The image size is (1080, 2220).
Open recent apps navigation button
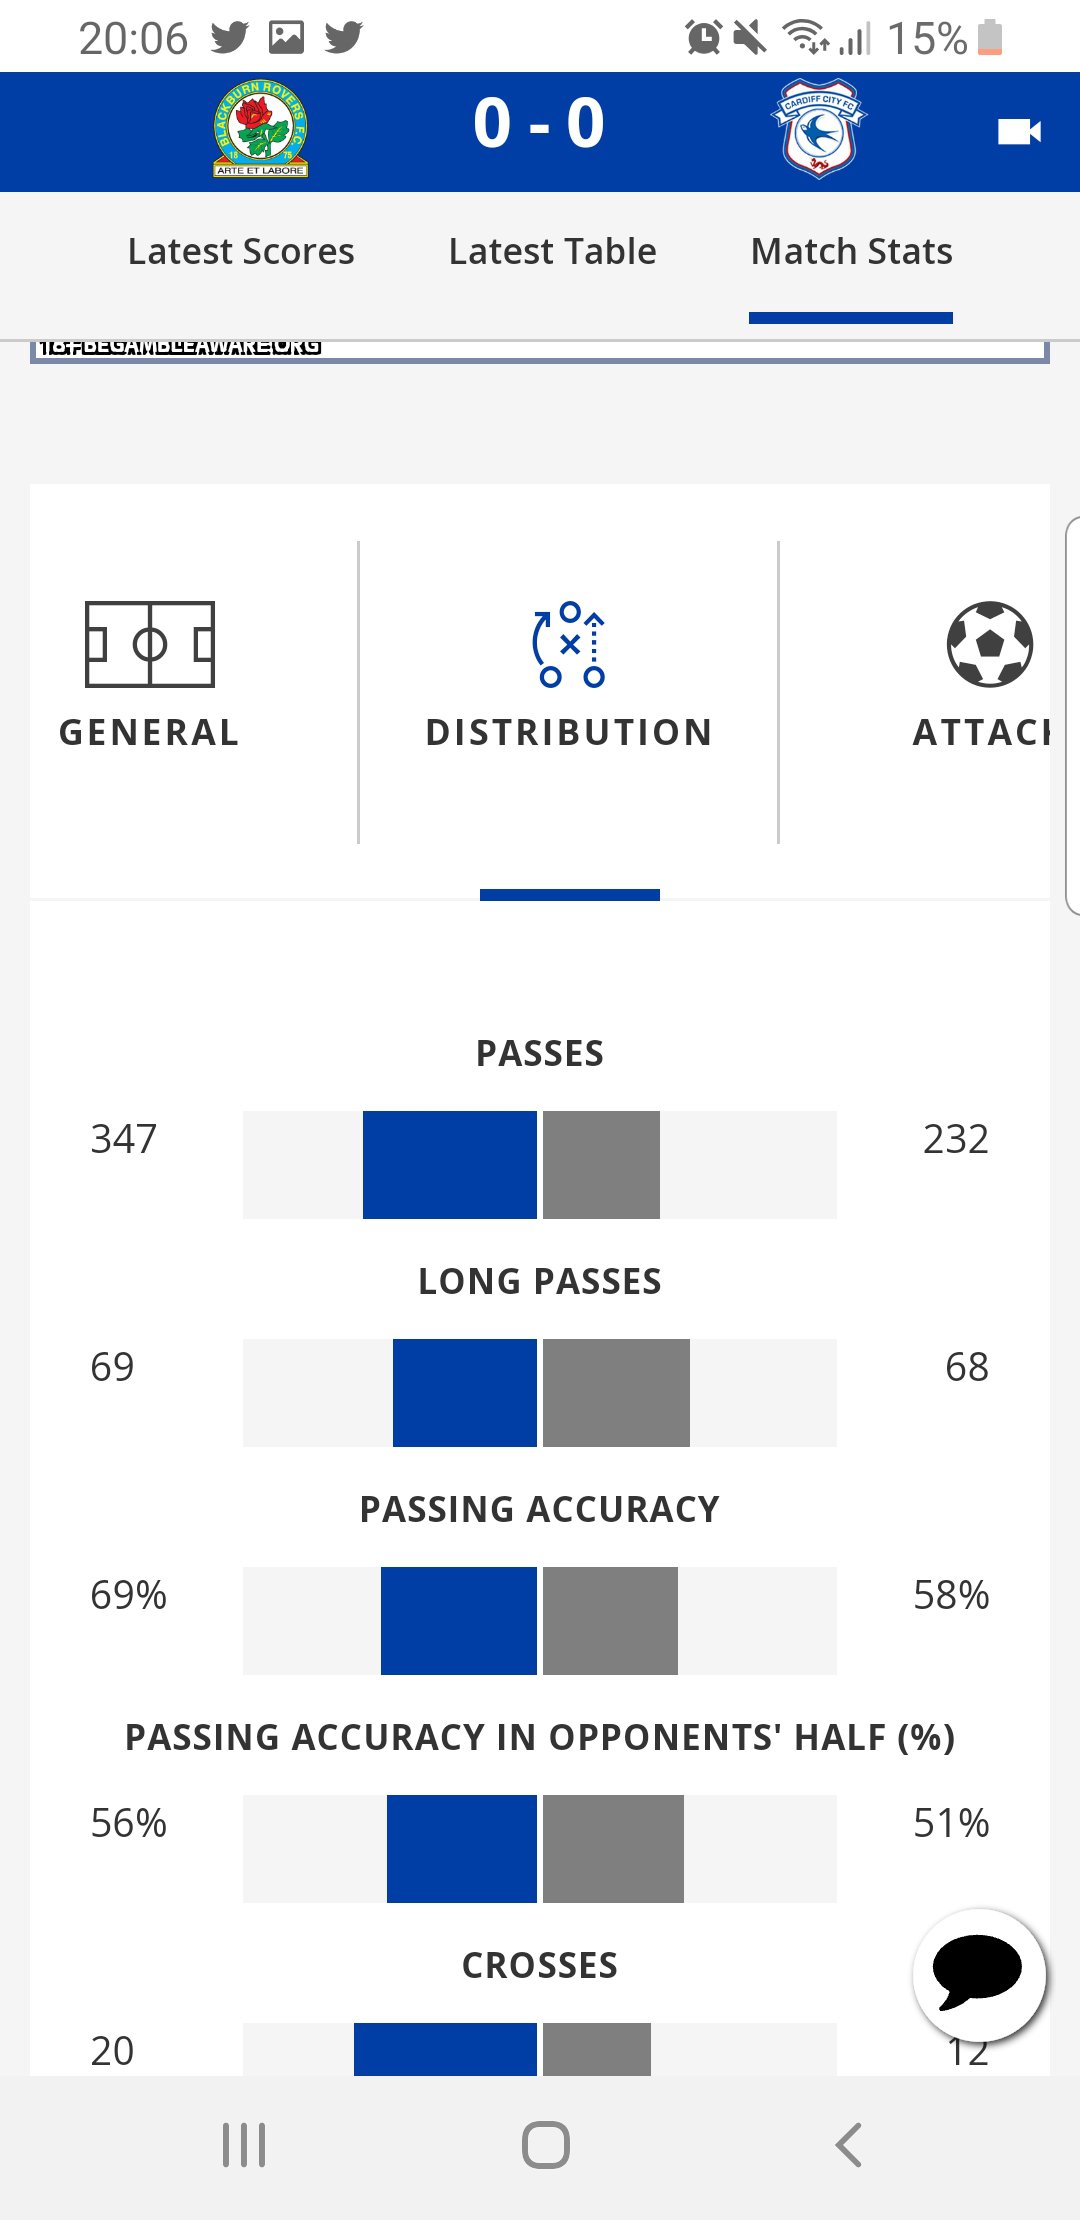click(x=244, y=2145)
